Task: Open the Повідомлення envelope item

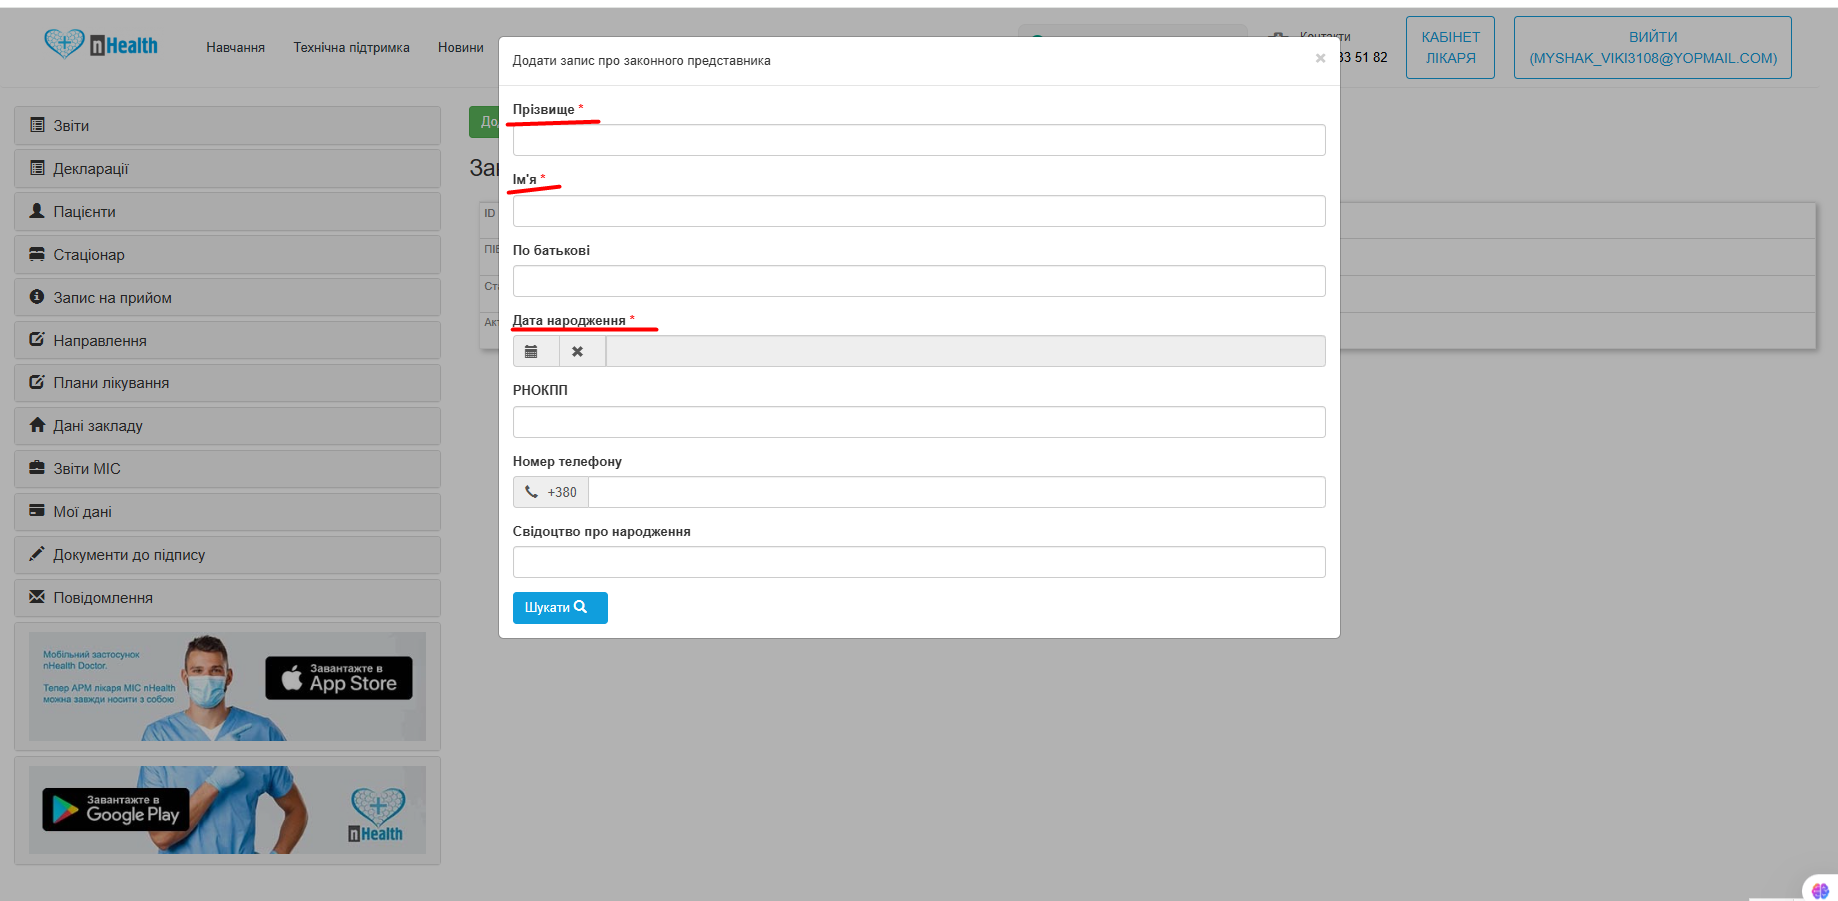Action: click(227, 598)
